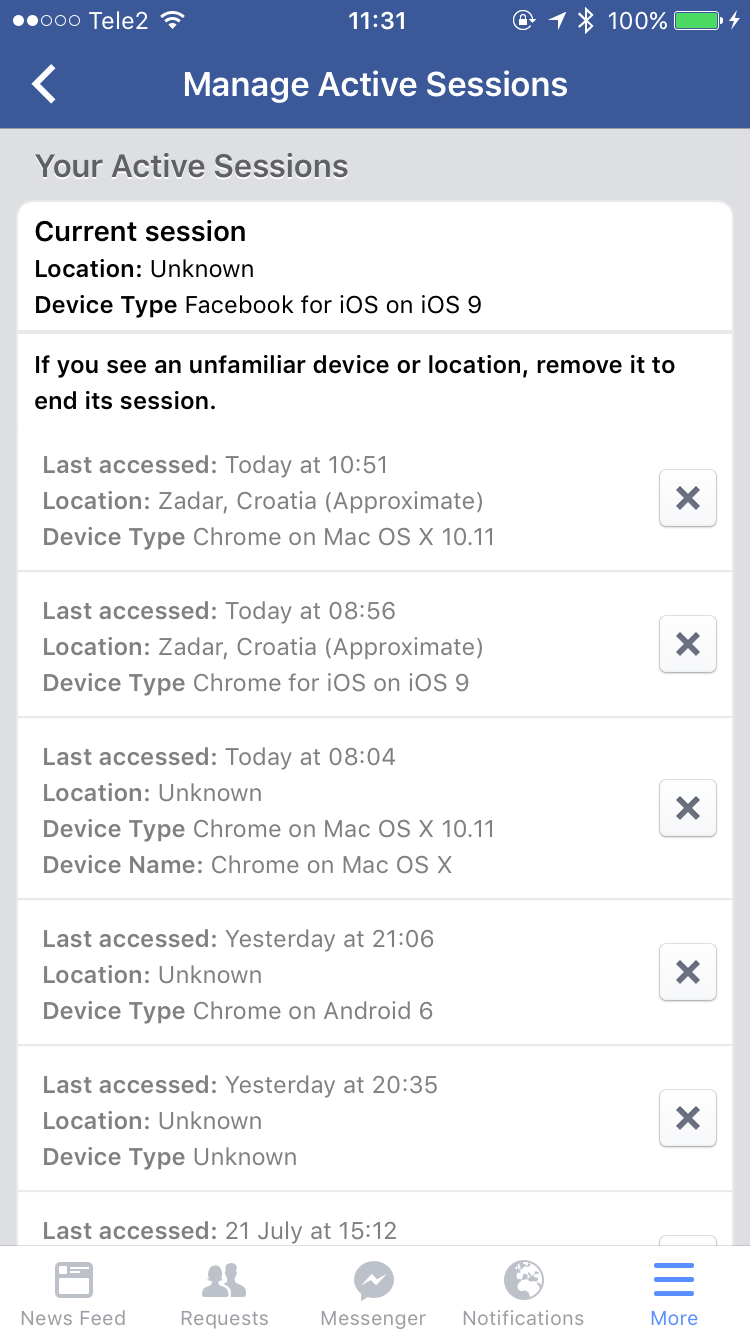Tap the status bar clock showing 11:31

[377, 21]
